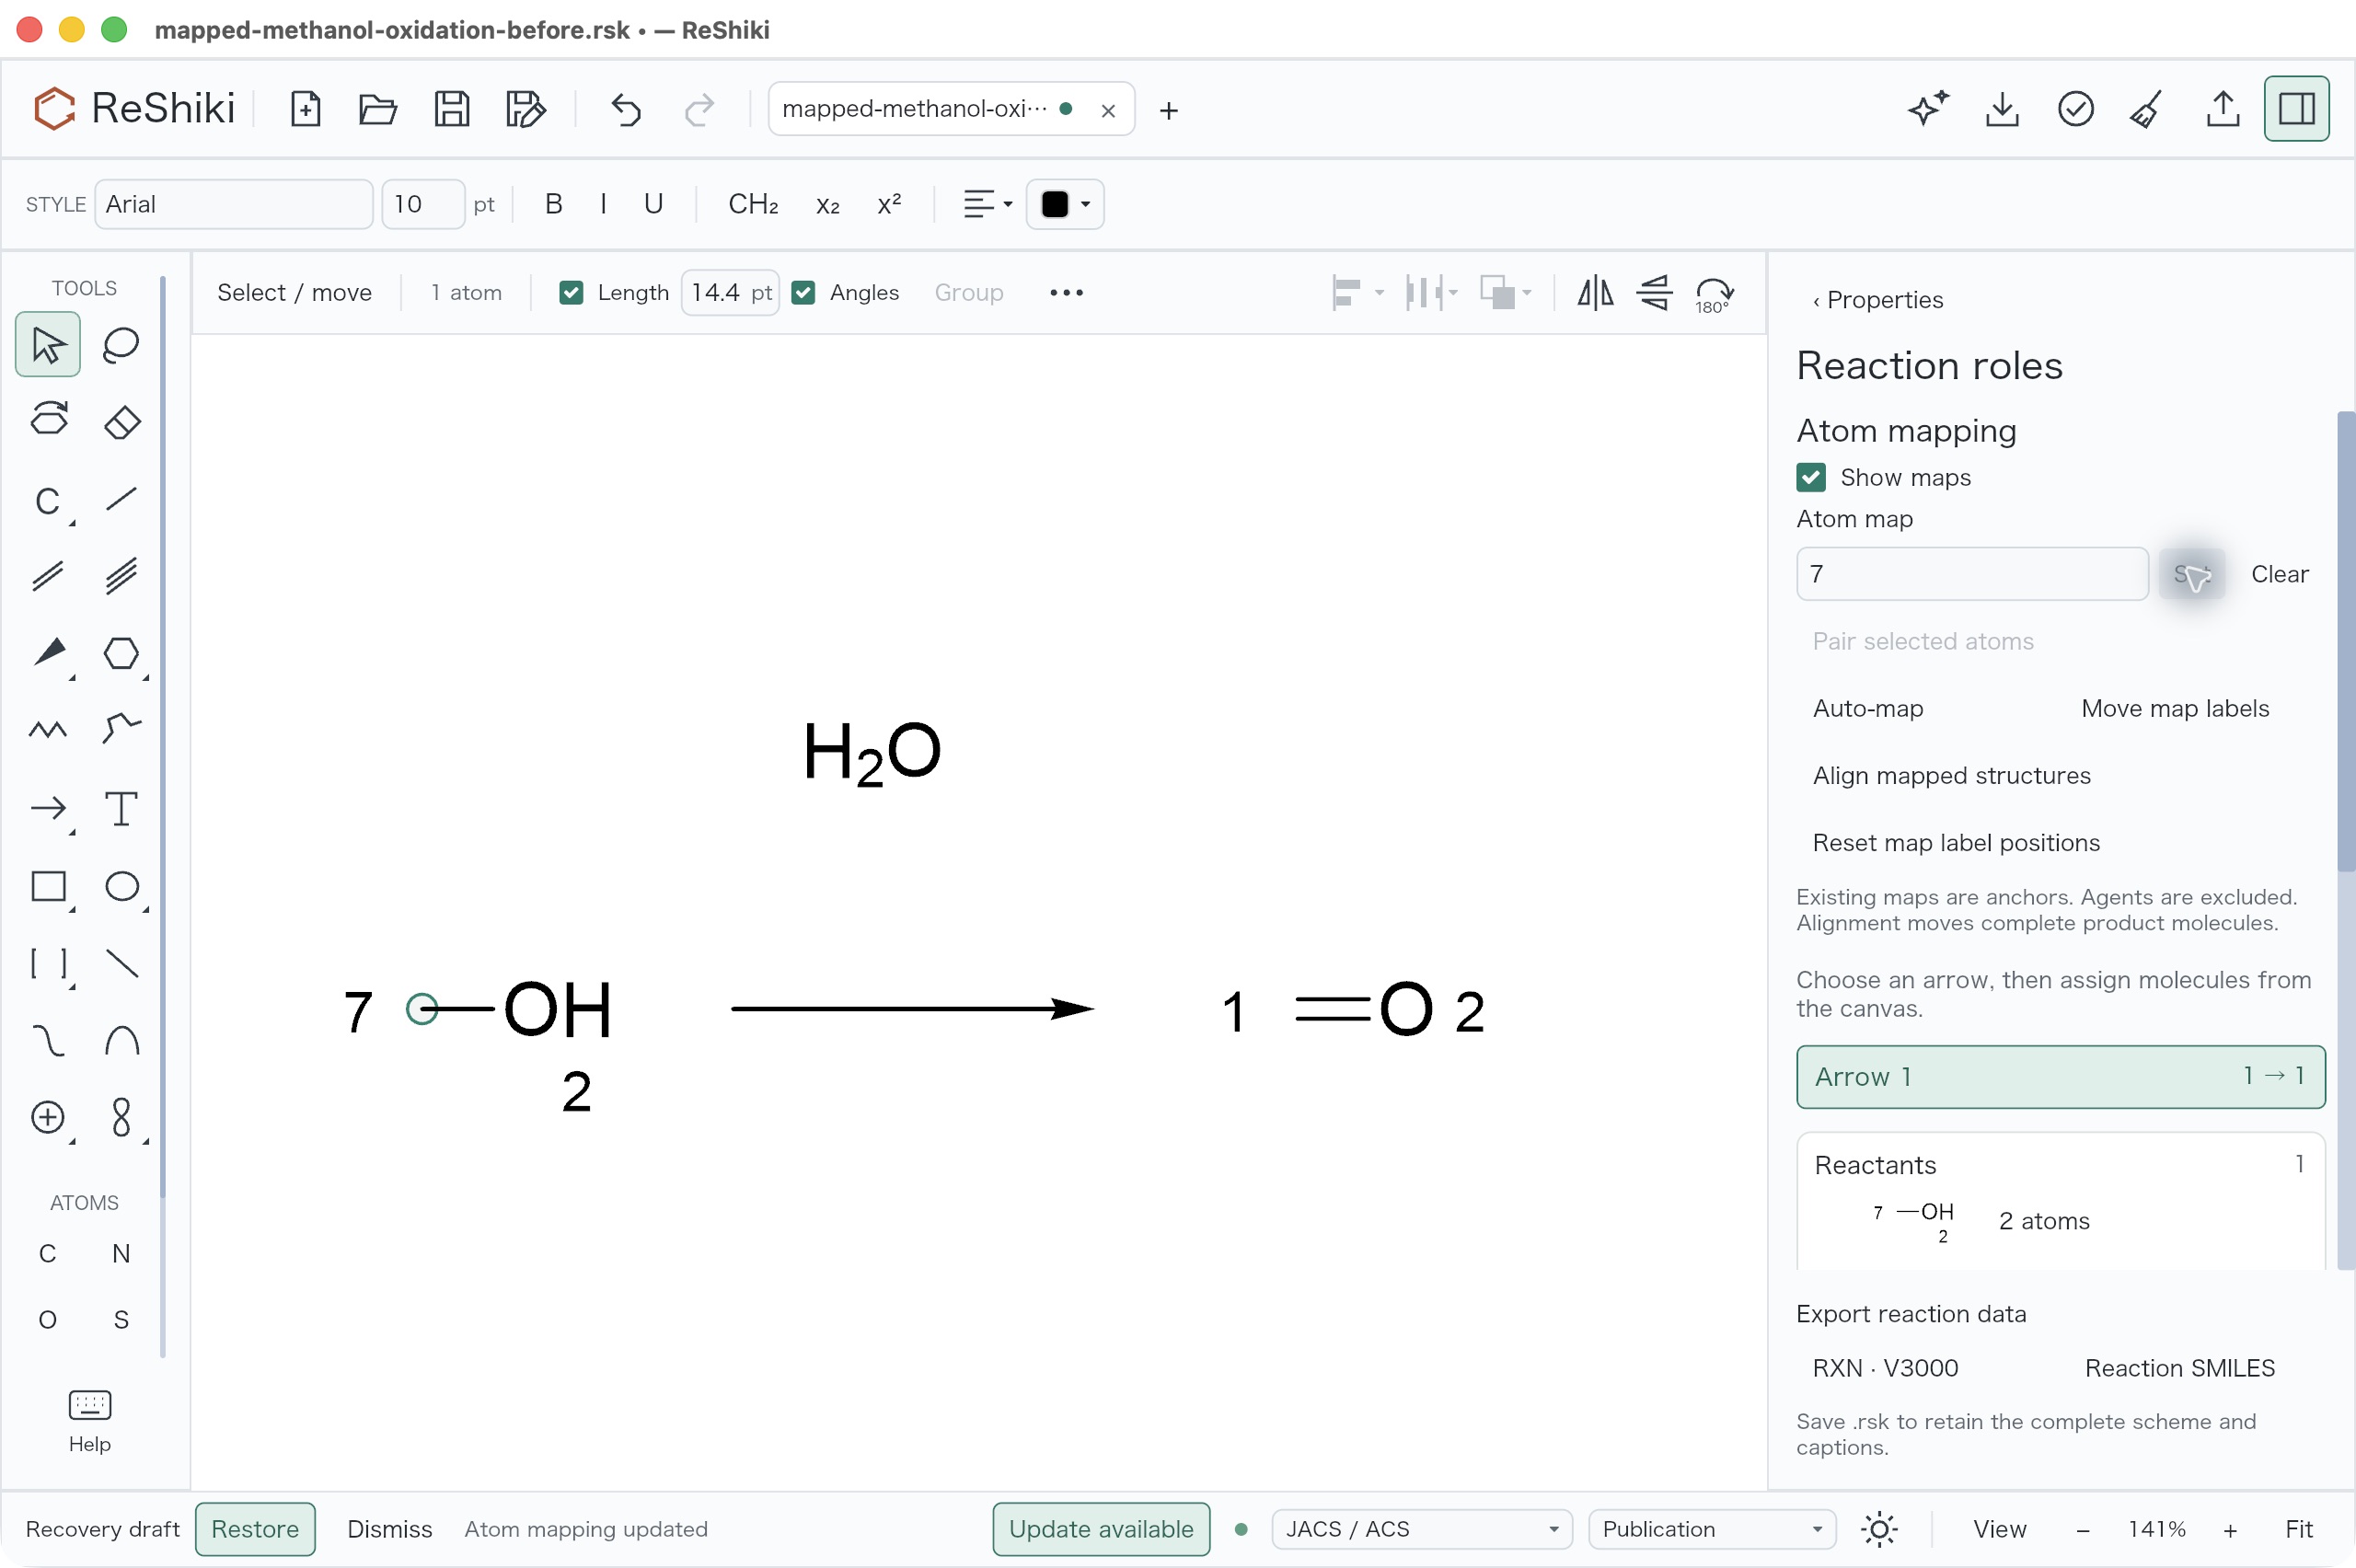Open the text color dropdown
2356x1568 pixels.
tap(1065, 205)
